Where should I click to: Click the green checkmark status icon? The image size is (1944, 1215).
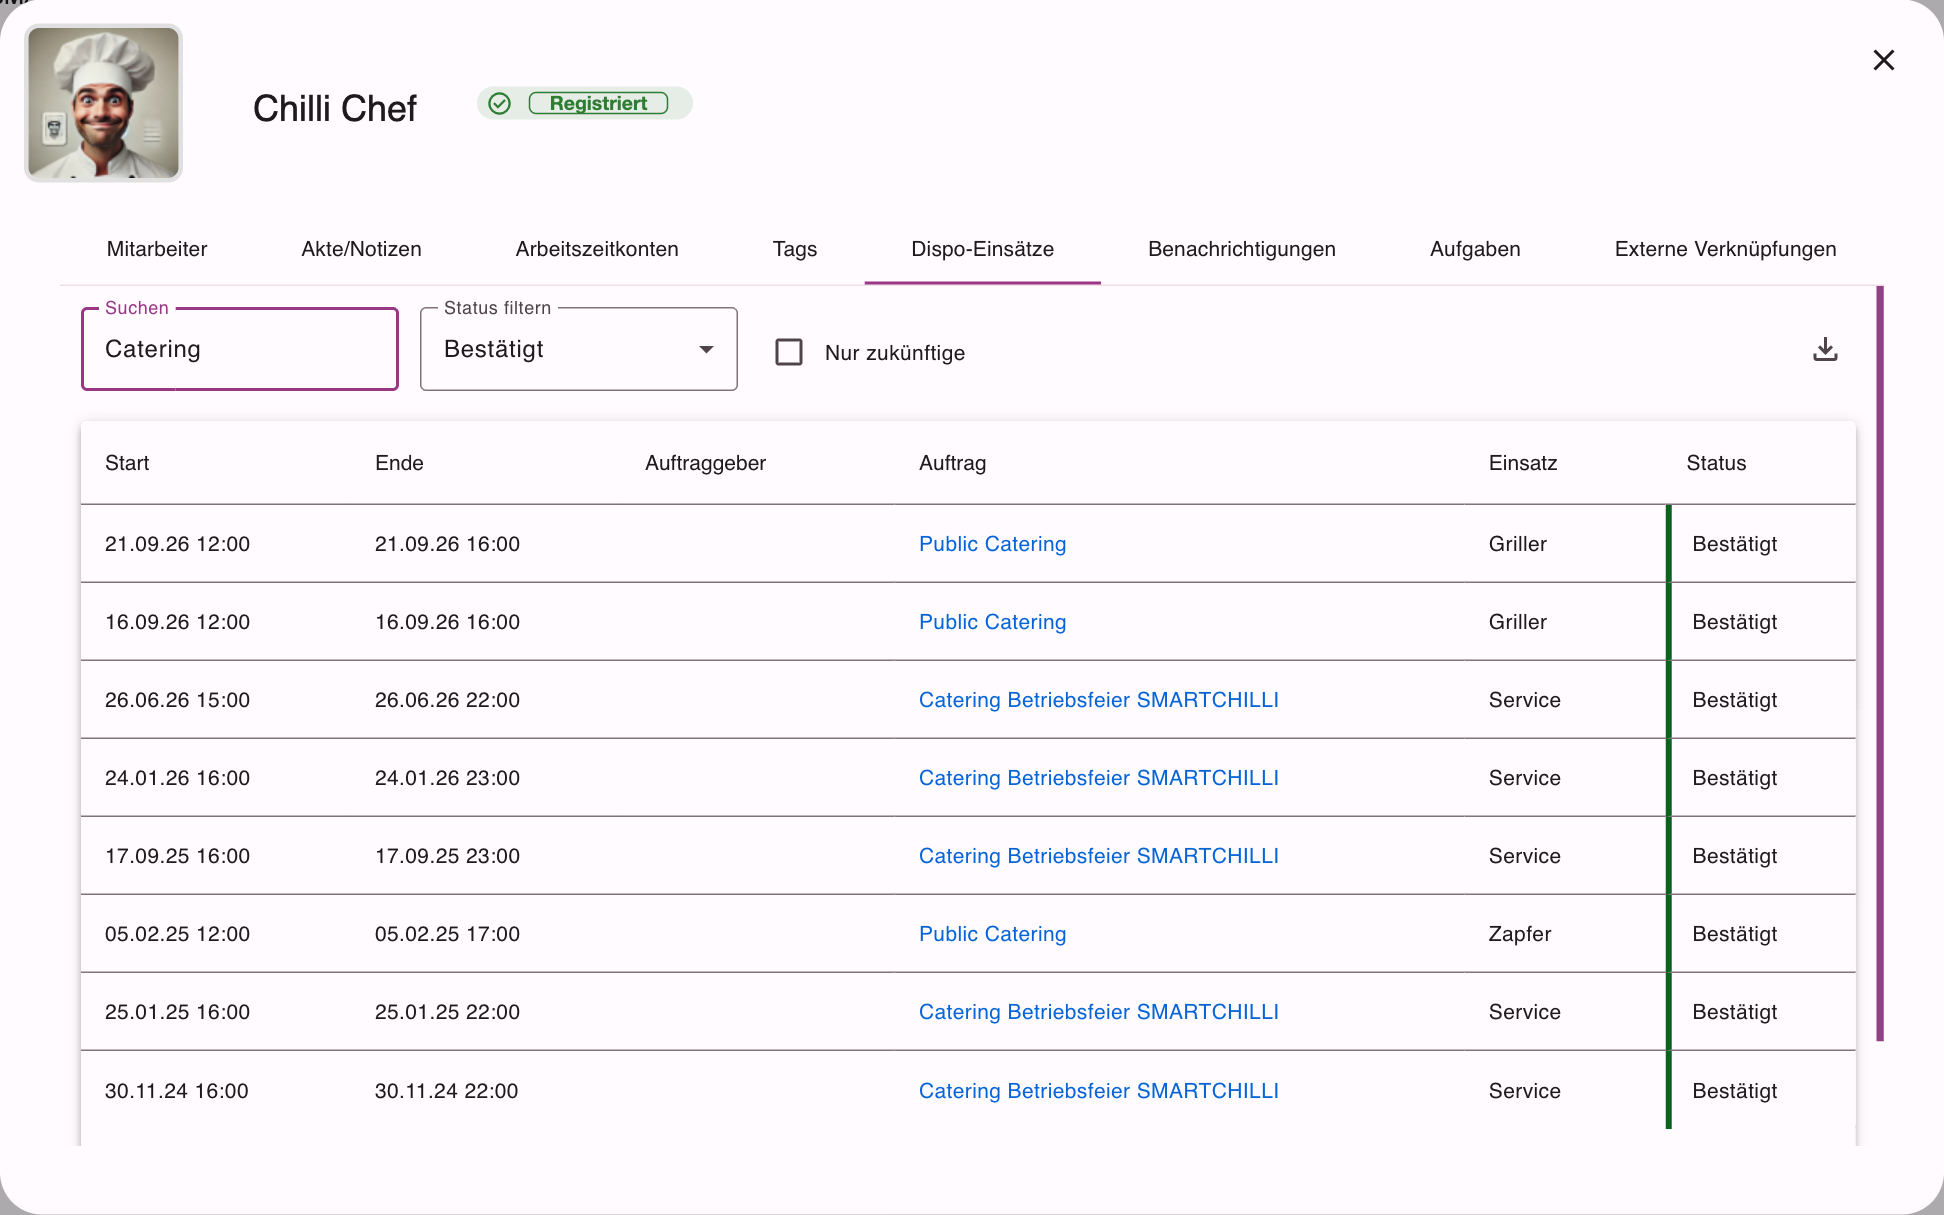[500, 103]
